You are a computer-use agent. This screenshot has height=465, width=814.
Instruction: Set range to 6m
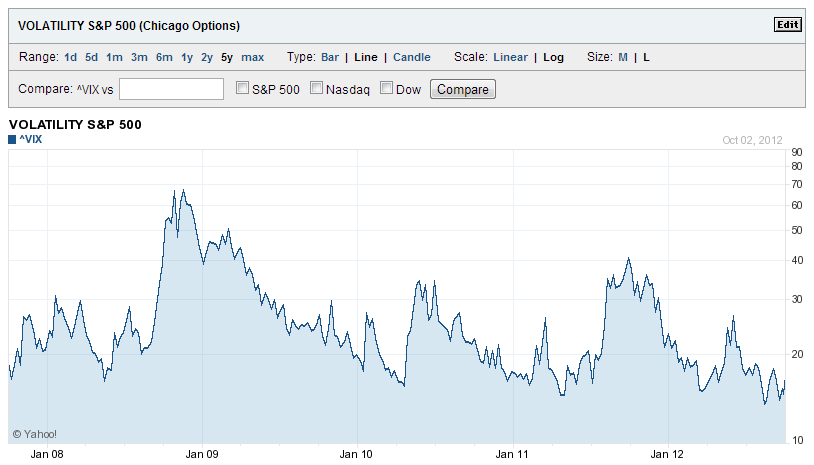point(164,57)
